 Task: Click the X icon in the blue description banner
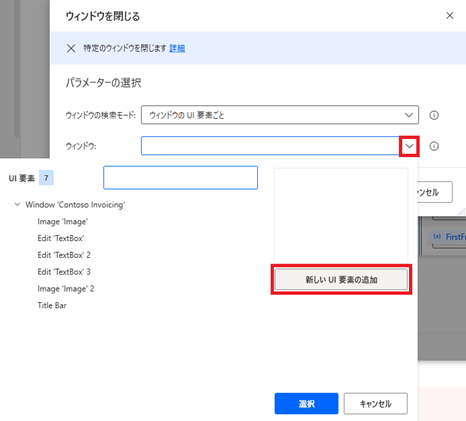point(71,48)
